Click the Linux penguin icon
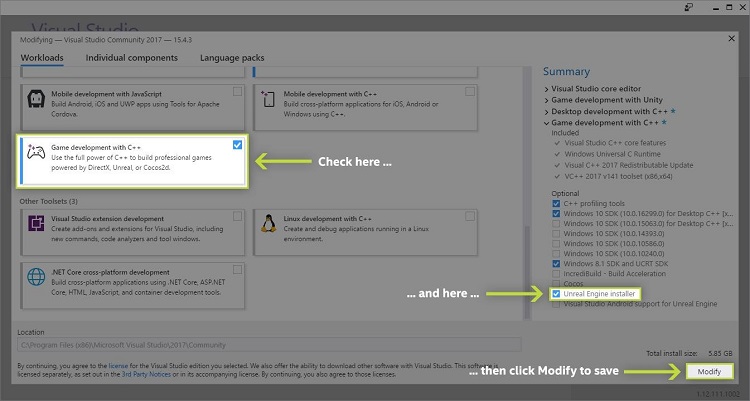 [x=268, y=223]
